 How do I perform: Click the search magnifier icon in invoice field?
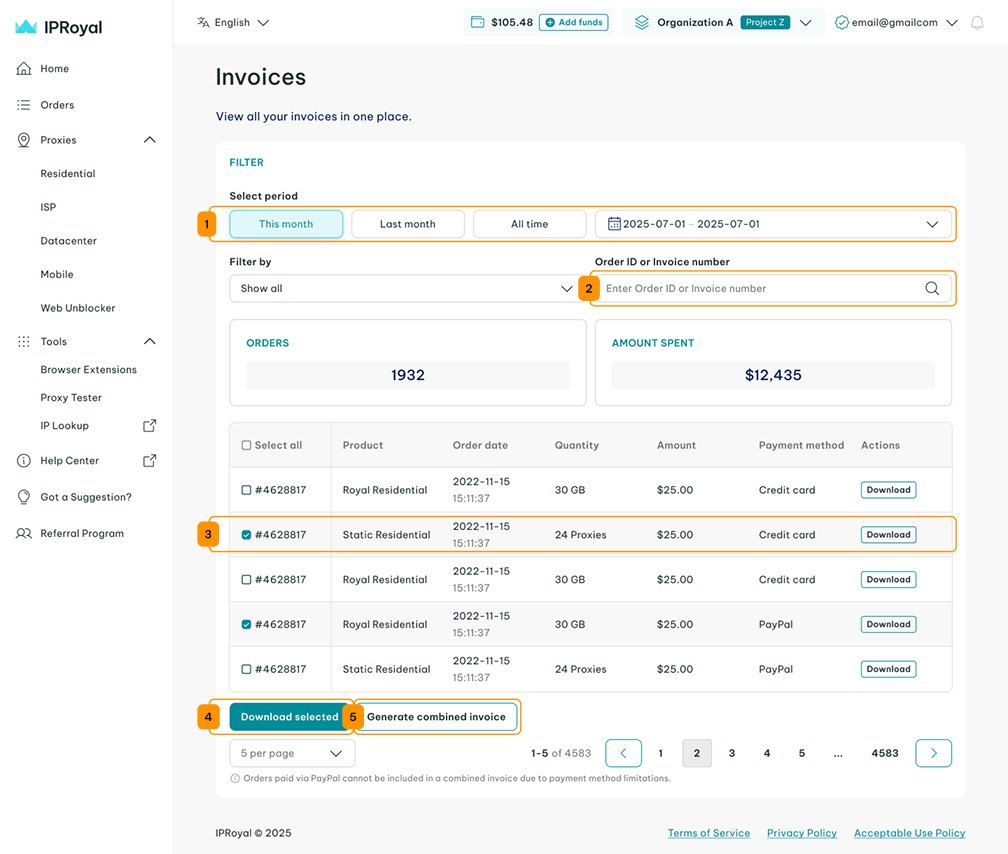click(931, 289)
